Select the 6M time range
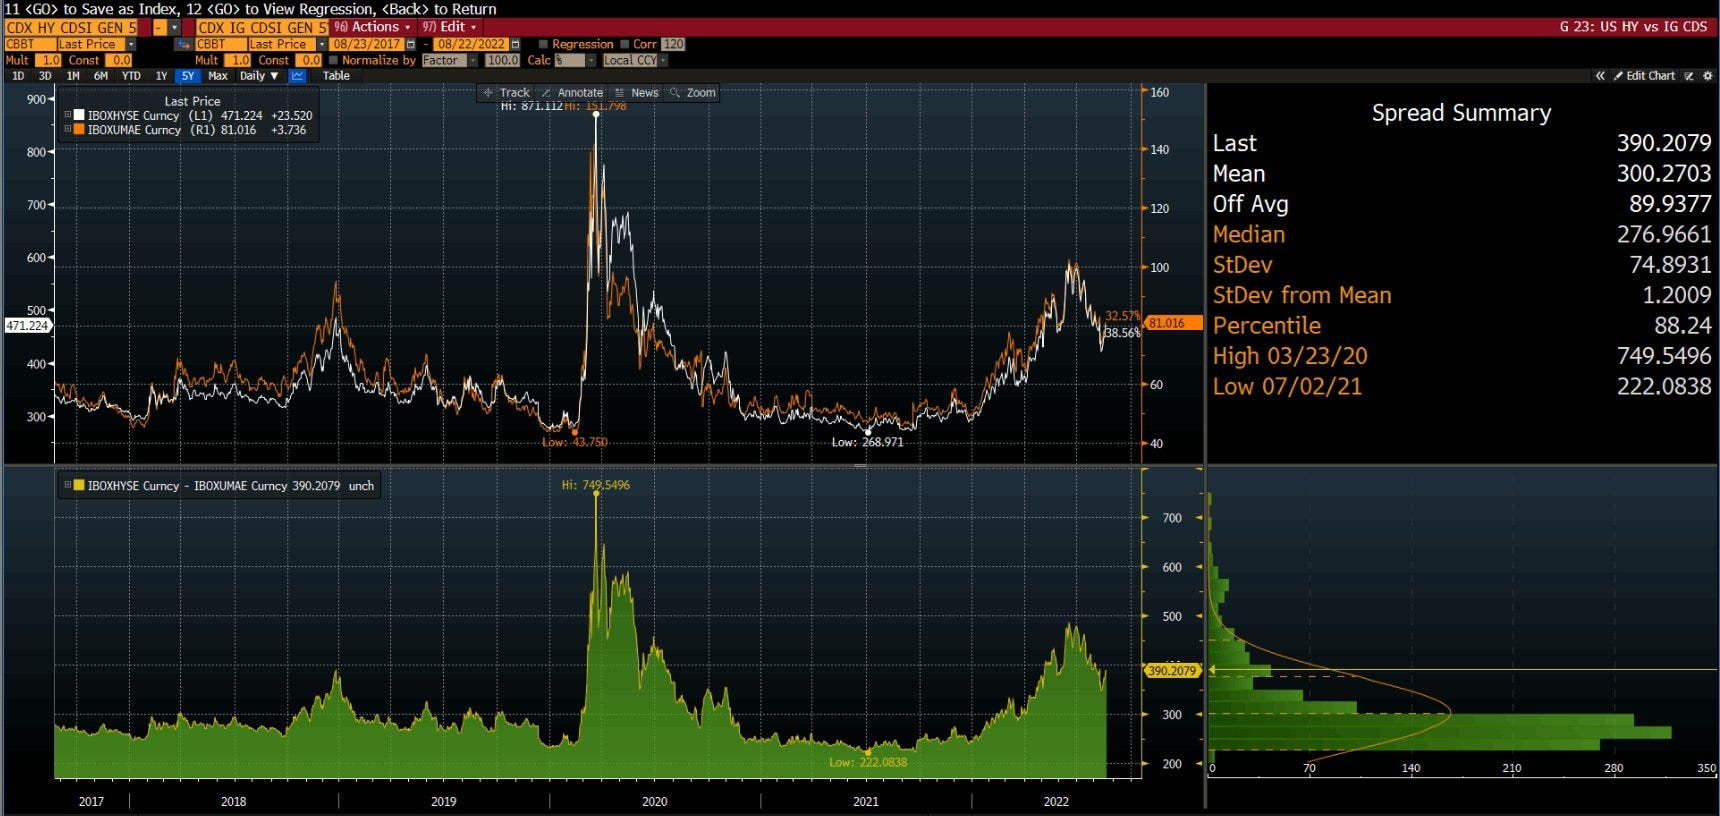Viewport: 1720px width, 816px height. 101,75
